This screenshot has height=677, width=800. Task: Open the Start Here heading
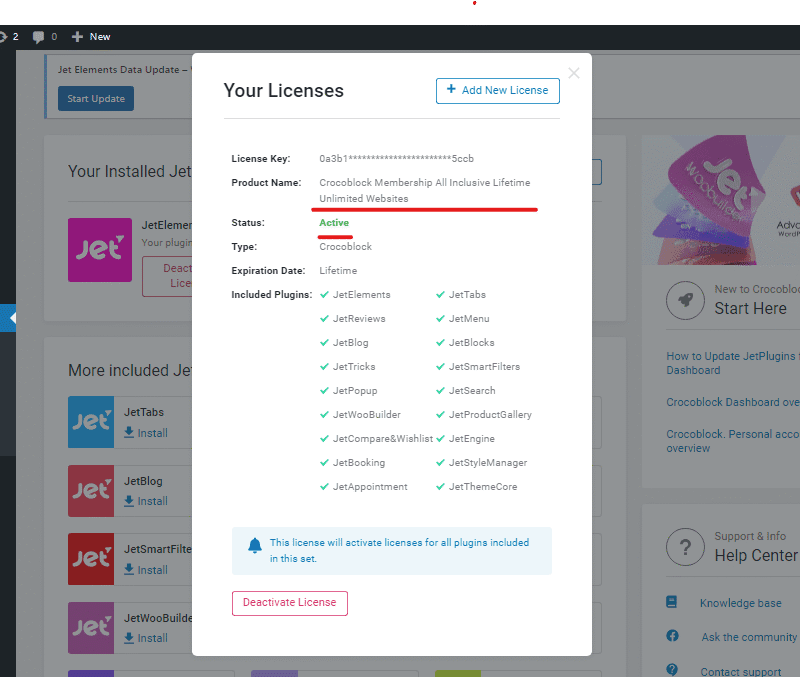(x=750, y=309)
